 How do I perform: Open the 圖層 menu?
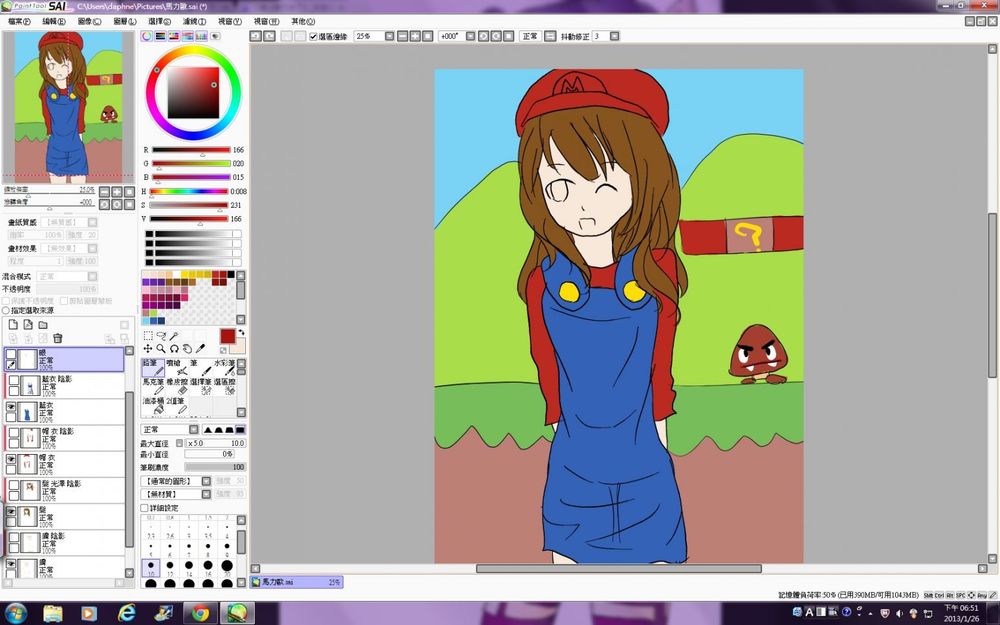click(x=125, y=21)
